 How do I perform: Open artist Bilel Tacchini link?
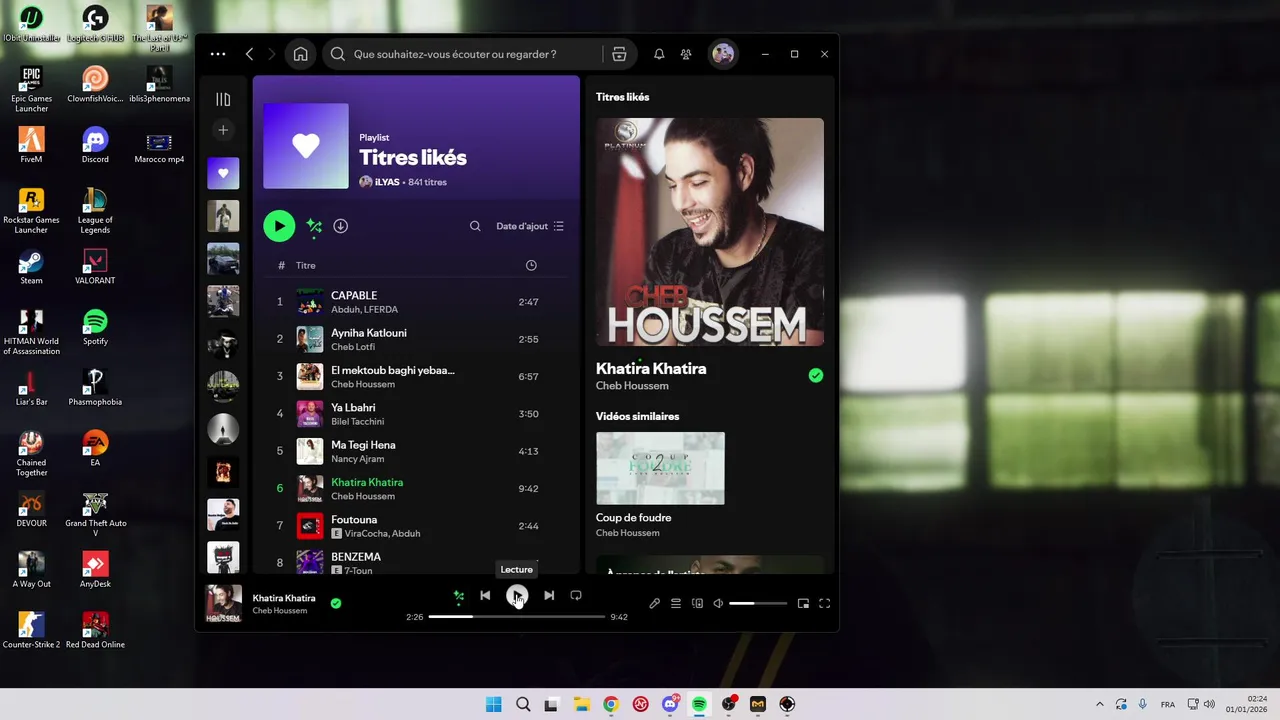358,422
